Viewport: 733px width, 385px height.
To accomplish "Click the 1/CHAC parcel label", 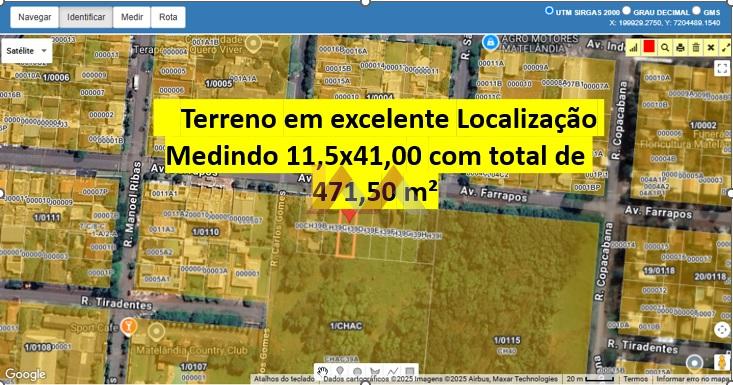I will [346, 326].
